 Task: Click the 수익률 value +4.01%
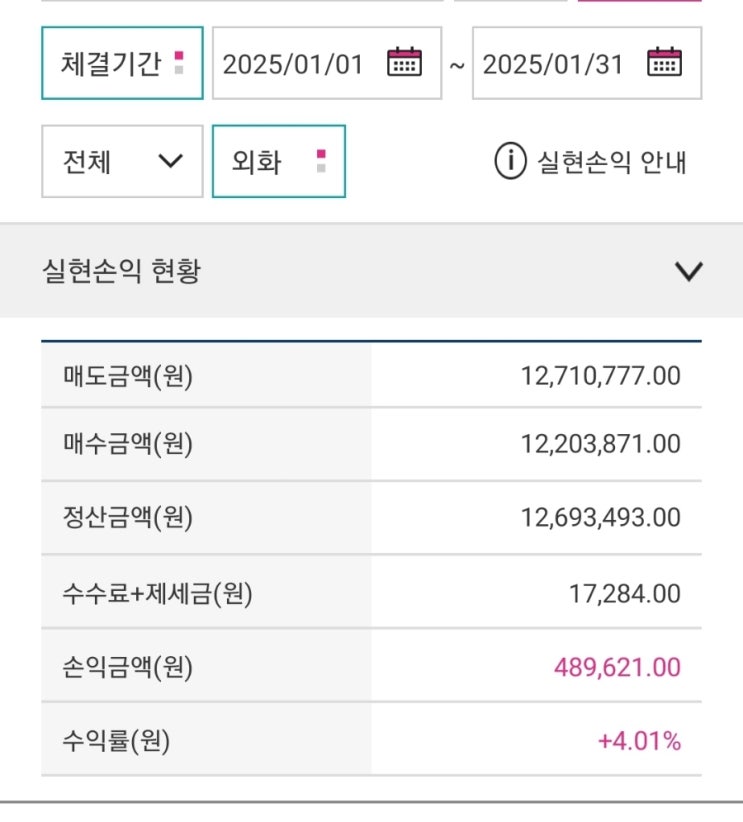coord(639,741)
